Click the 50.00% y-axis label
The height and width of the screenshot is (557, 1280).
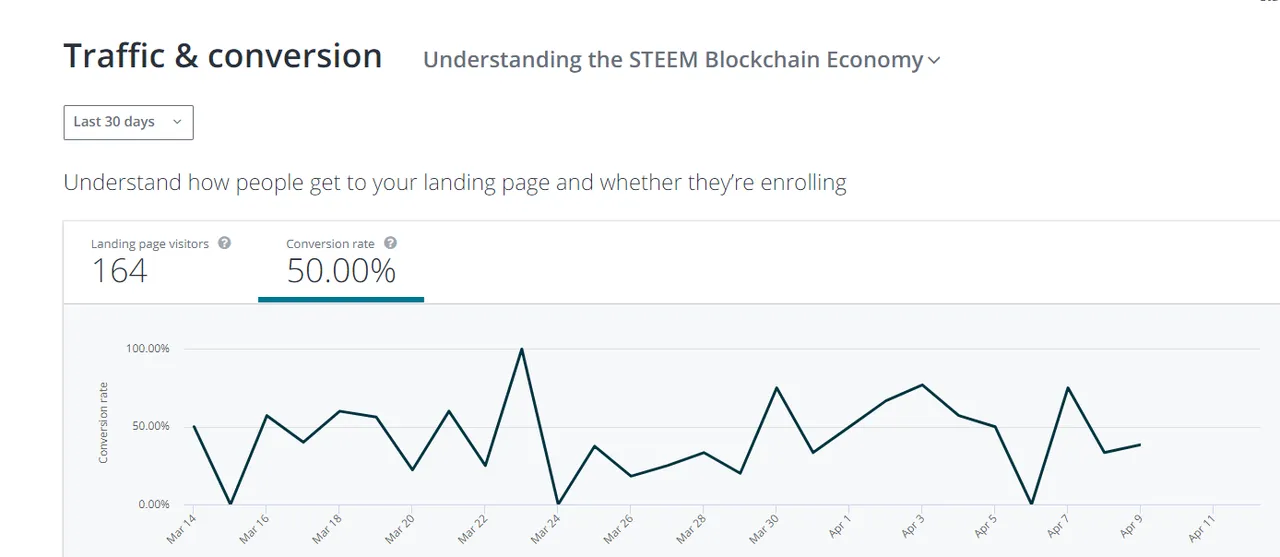pos(148,427)
